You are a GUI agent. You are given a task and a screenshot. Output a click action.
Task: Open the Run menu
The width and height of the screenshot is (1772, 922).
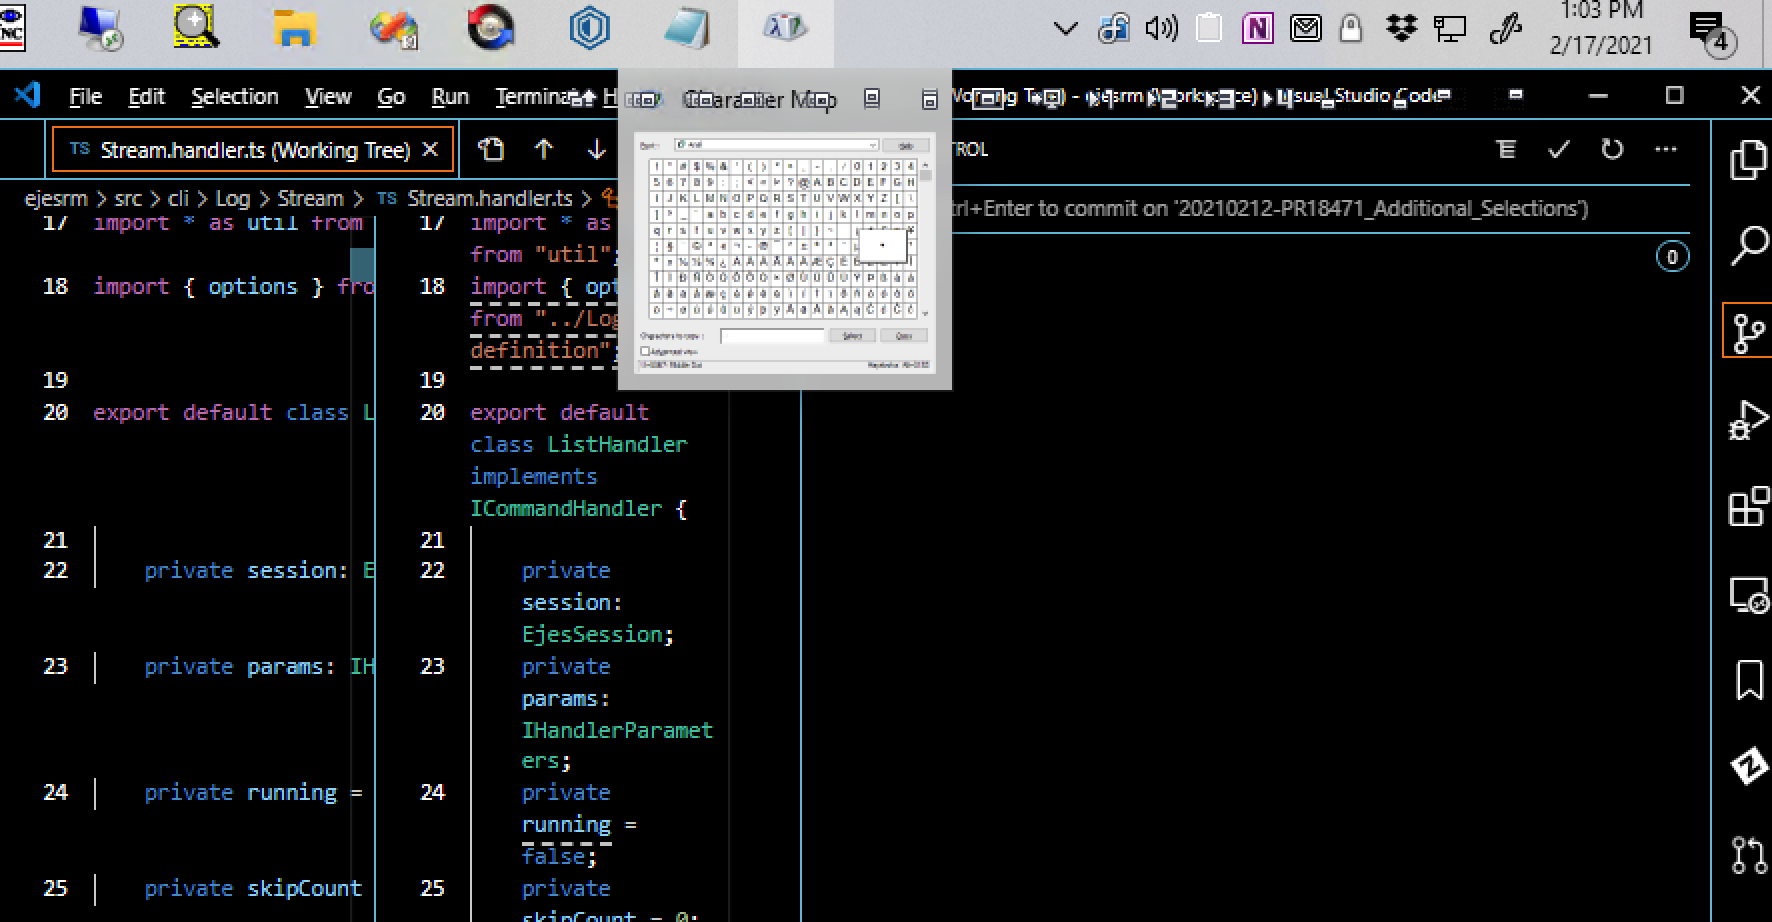pos(449,97)
